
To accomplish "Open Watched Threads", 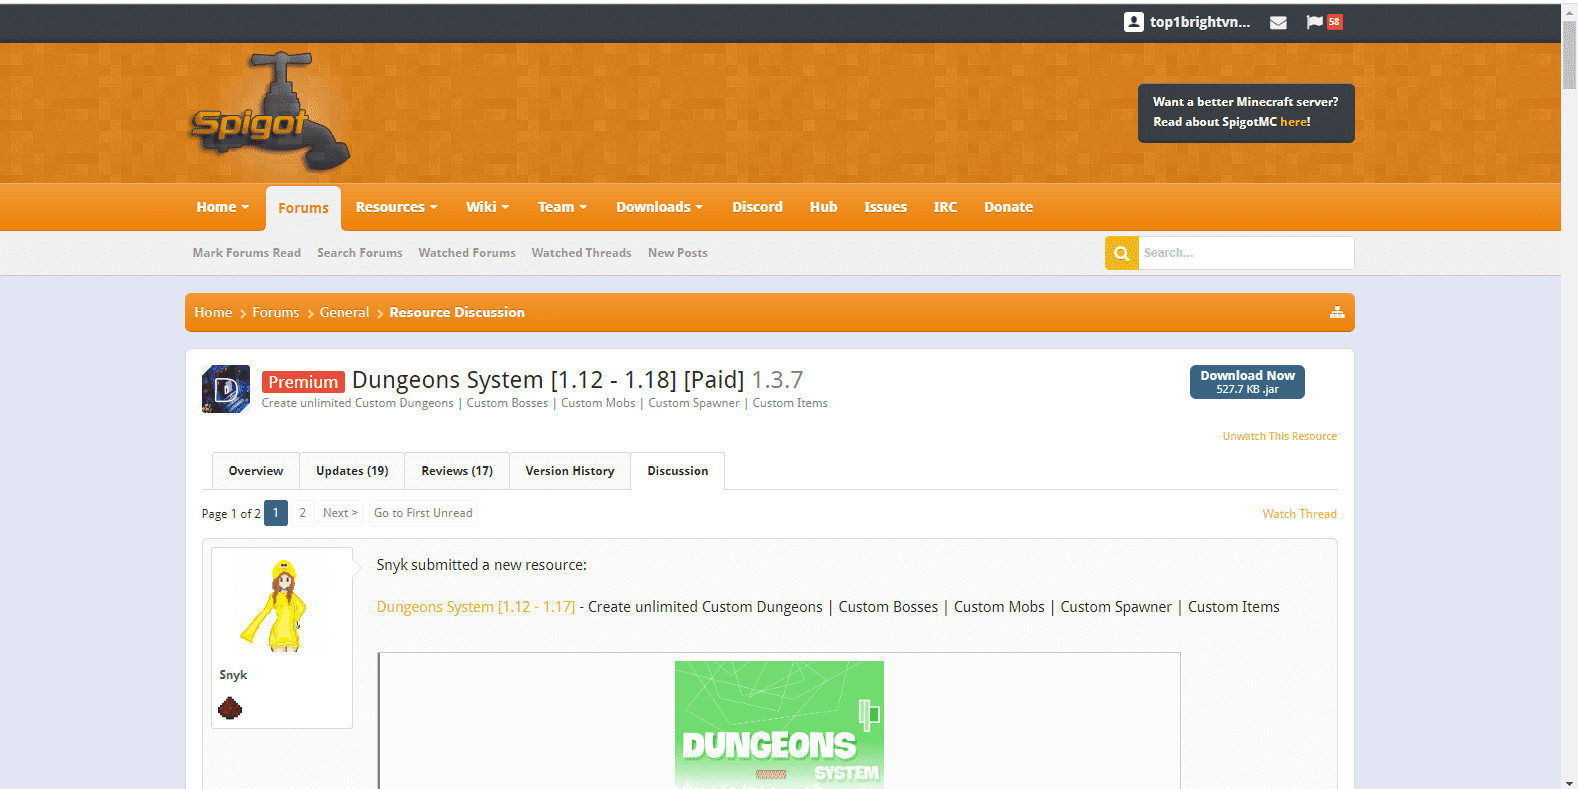I will tap(582, 253).
